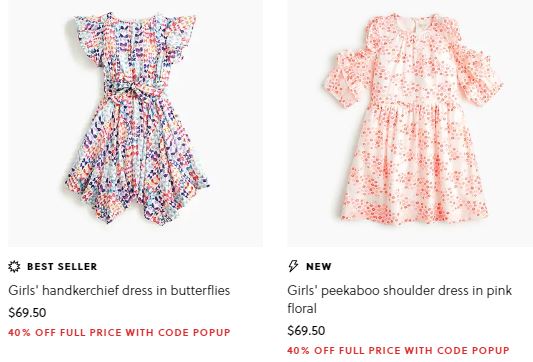Click the $69.50 price under handkerchief dress
This screenshot has width=533, height=362.
point(27,313)
